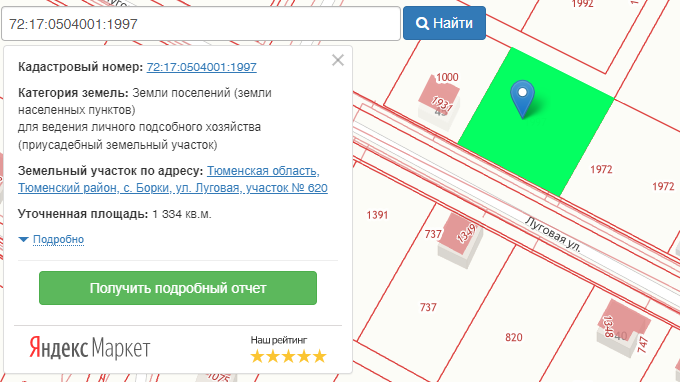The height and width of the screenshot is (382, 680).
Task: Select parcel 820 on the map
Action: (513, 337)
